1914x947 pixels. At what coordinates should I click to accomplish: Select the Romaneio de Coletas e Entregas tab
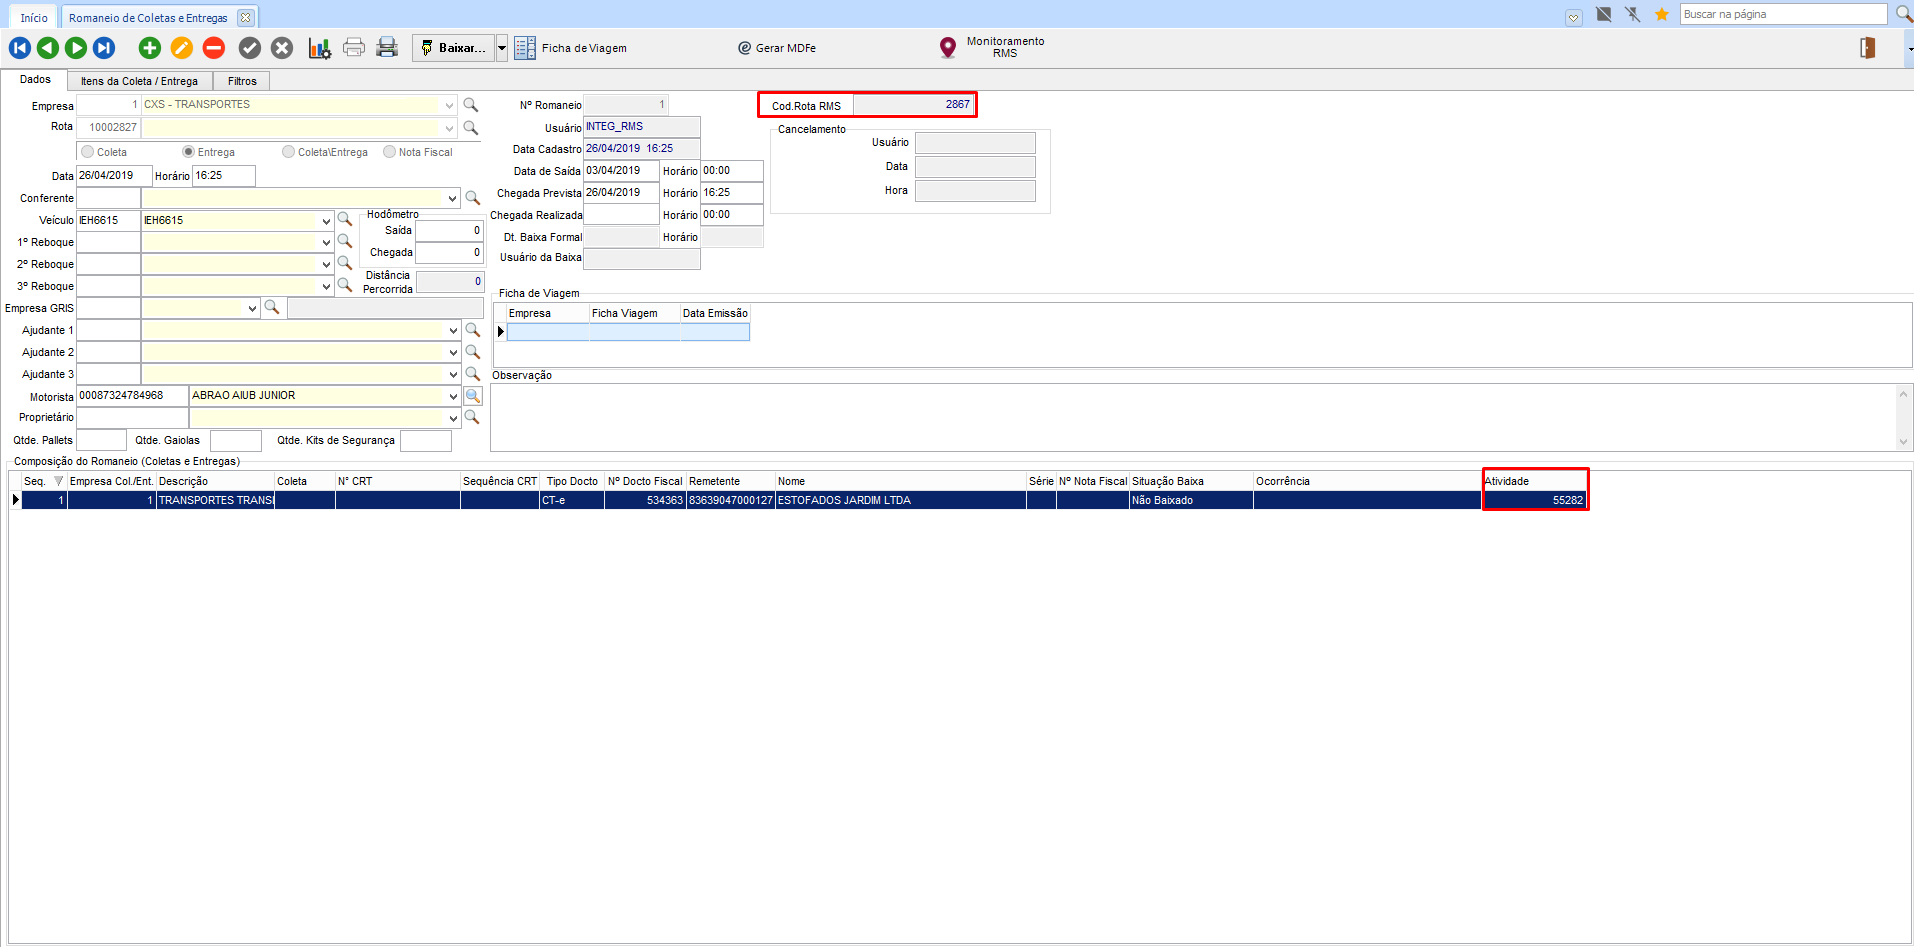148,17
